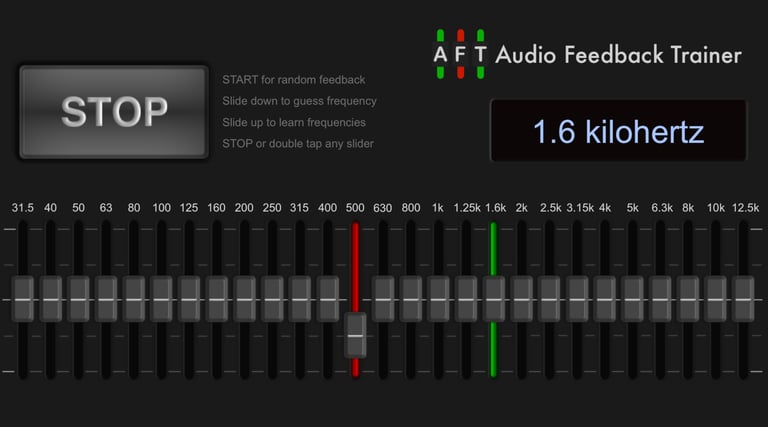This screenshot has height=427, width=768.
Task: Click the 1.6 kilohertz frequency display
Action: pos(619,130)
